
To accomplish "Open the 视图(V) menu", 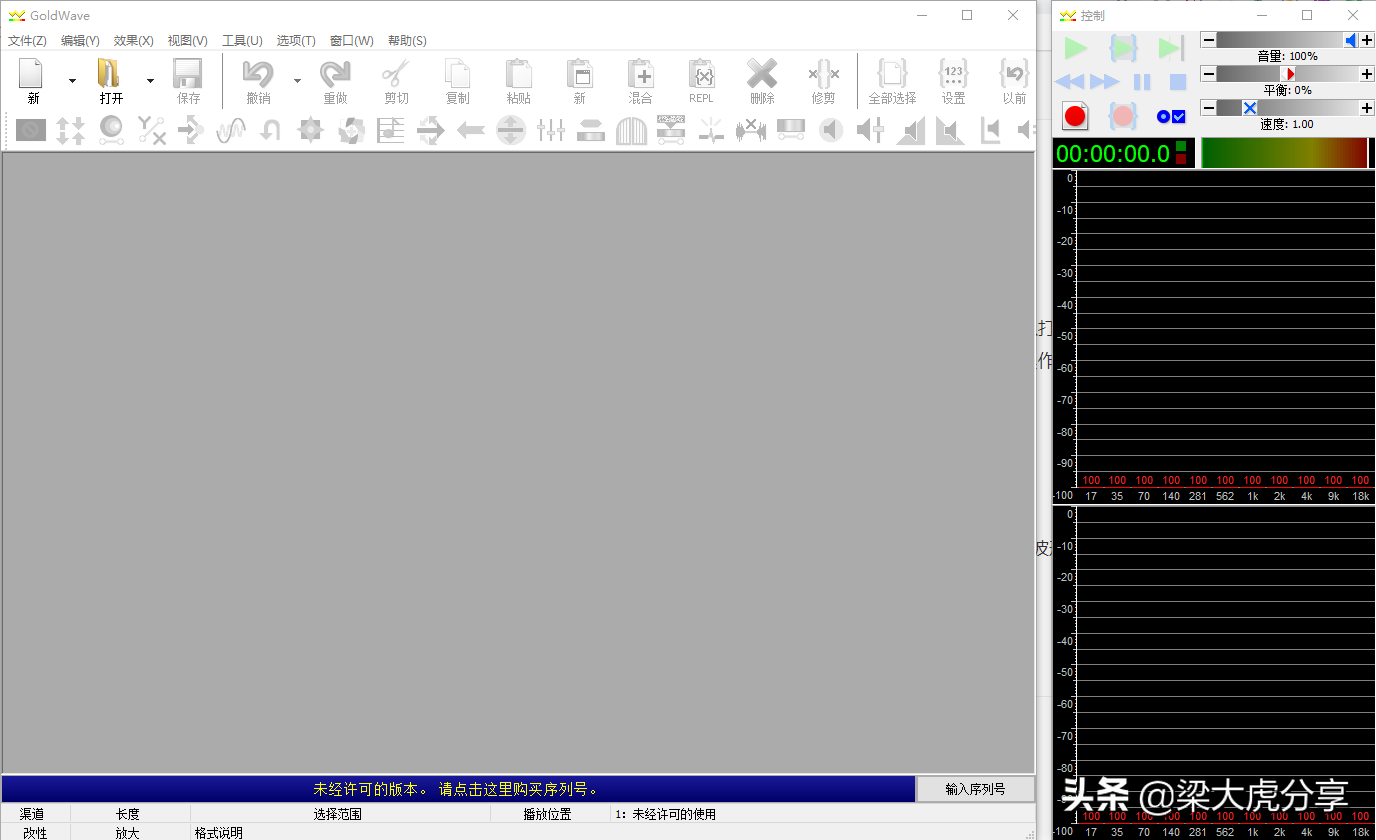I will point(188,41).
